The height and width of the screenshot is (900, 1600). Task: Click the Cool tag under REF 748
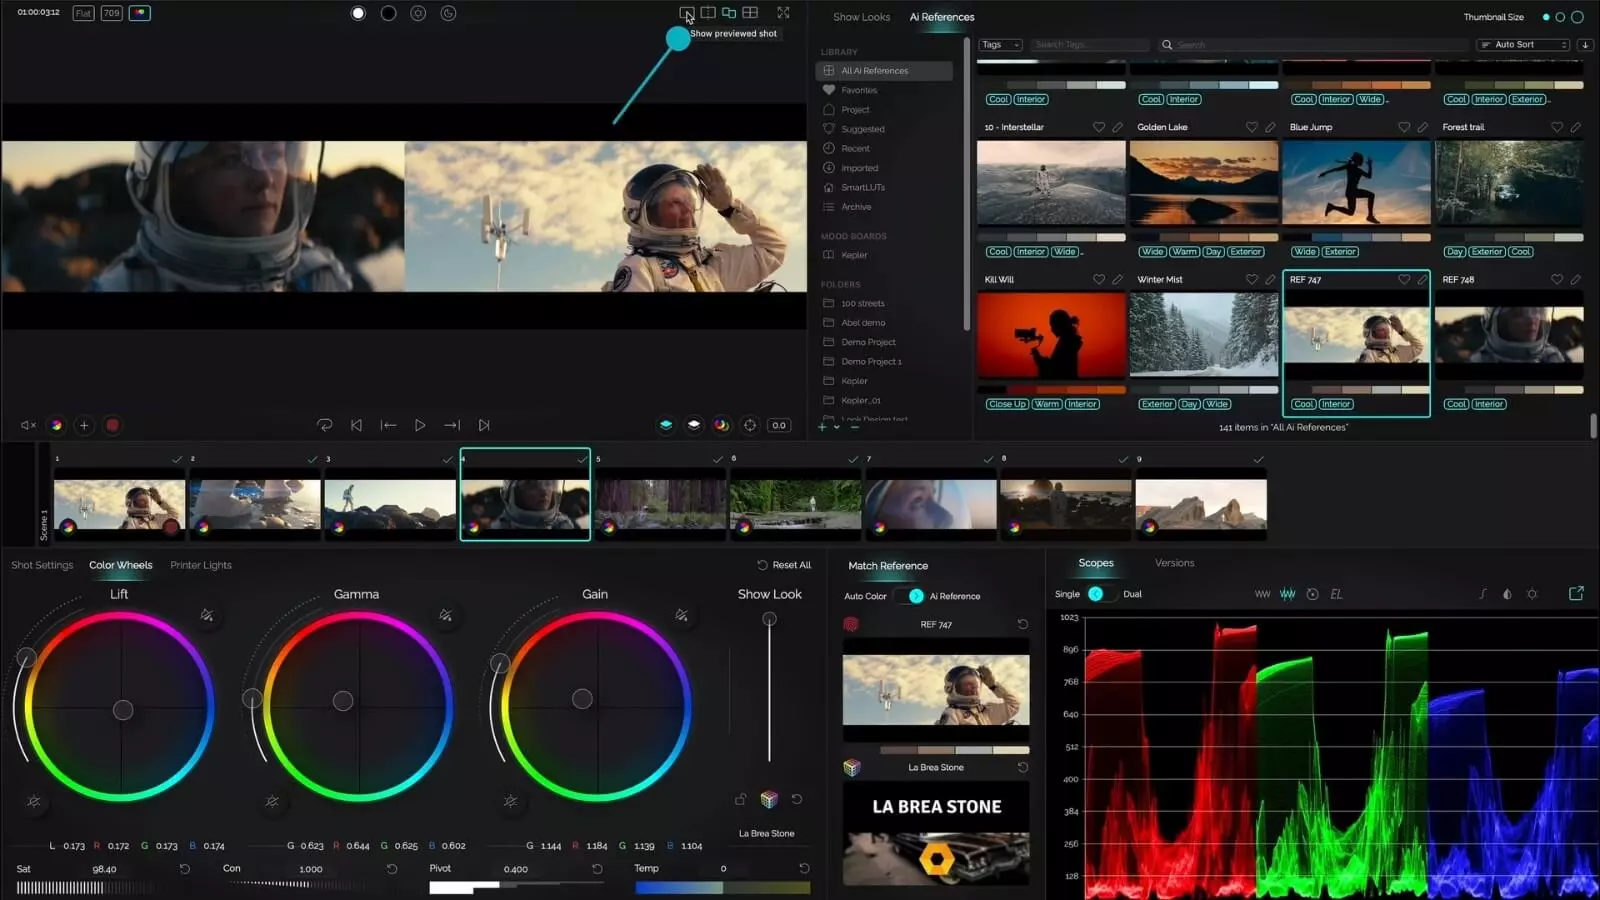[x=1456, y=404]
